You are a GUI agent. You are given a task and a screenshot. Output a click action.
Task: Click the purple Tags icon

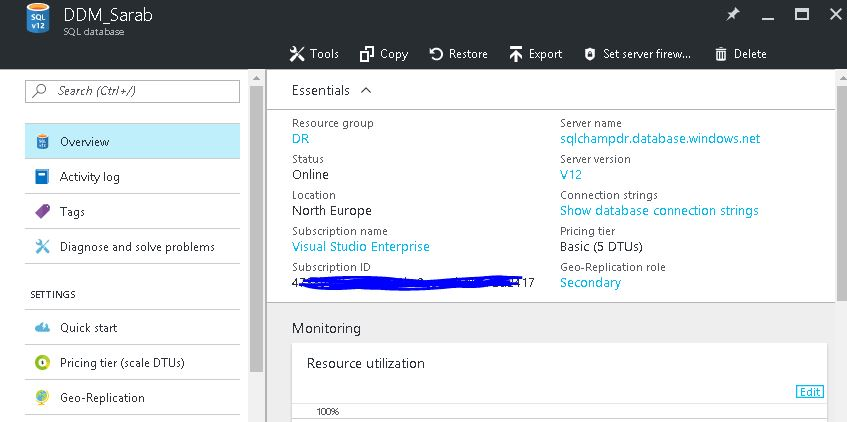tap(42, 211)
